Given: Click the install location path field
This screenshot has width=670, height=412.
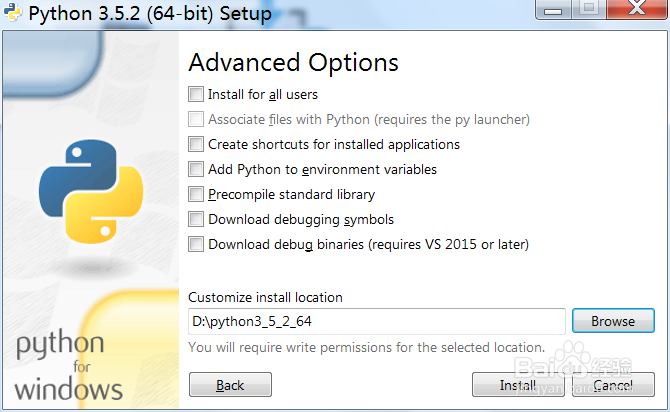Looking at the screenshot, I should coord(376,321).
